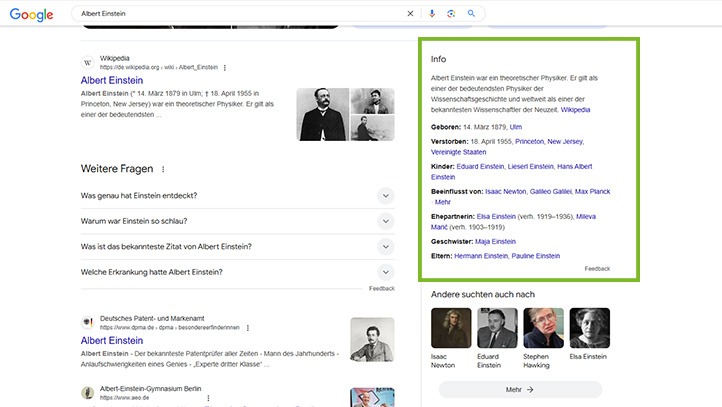
Task: Expand 'Welche Erkrankung hatte Albert Einstein?'
Action: (x=238, y=272)
